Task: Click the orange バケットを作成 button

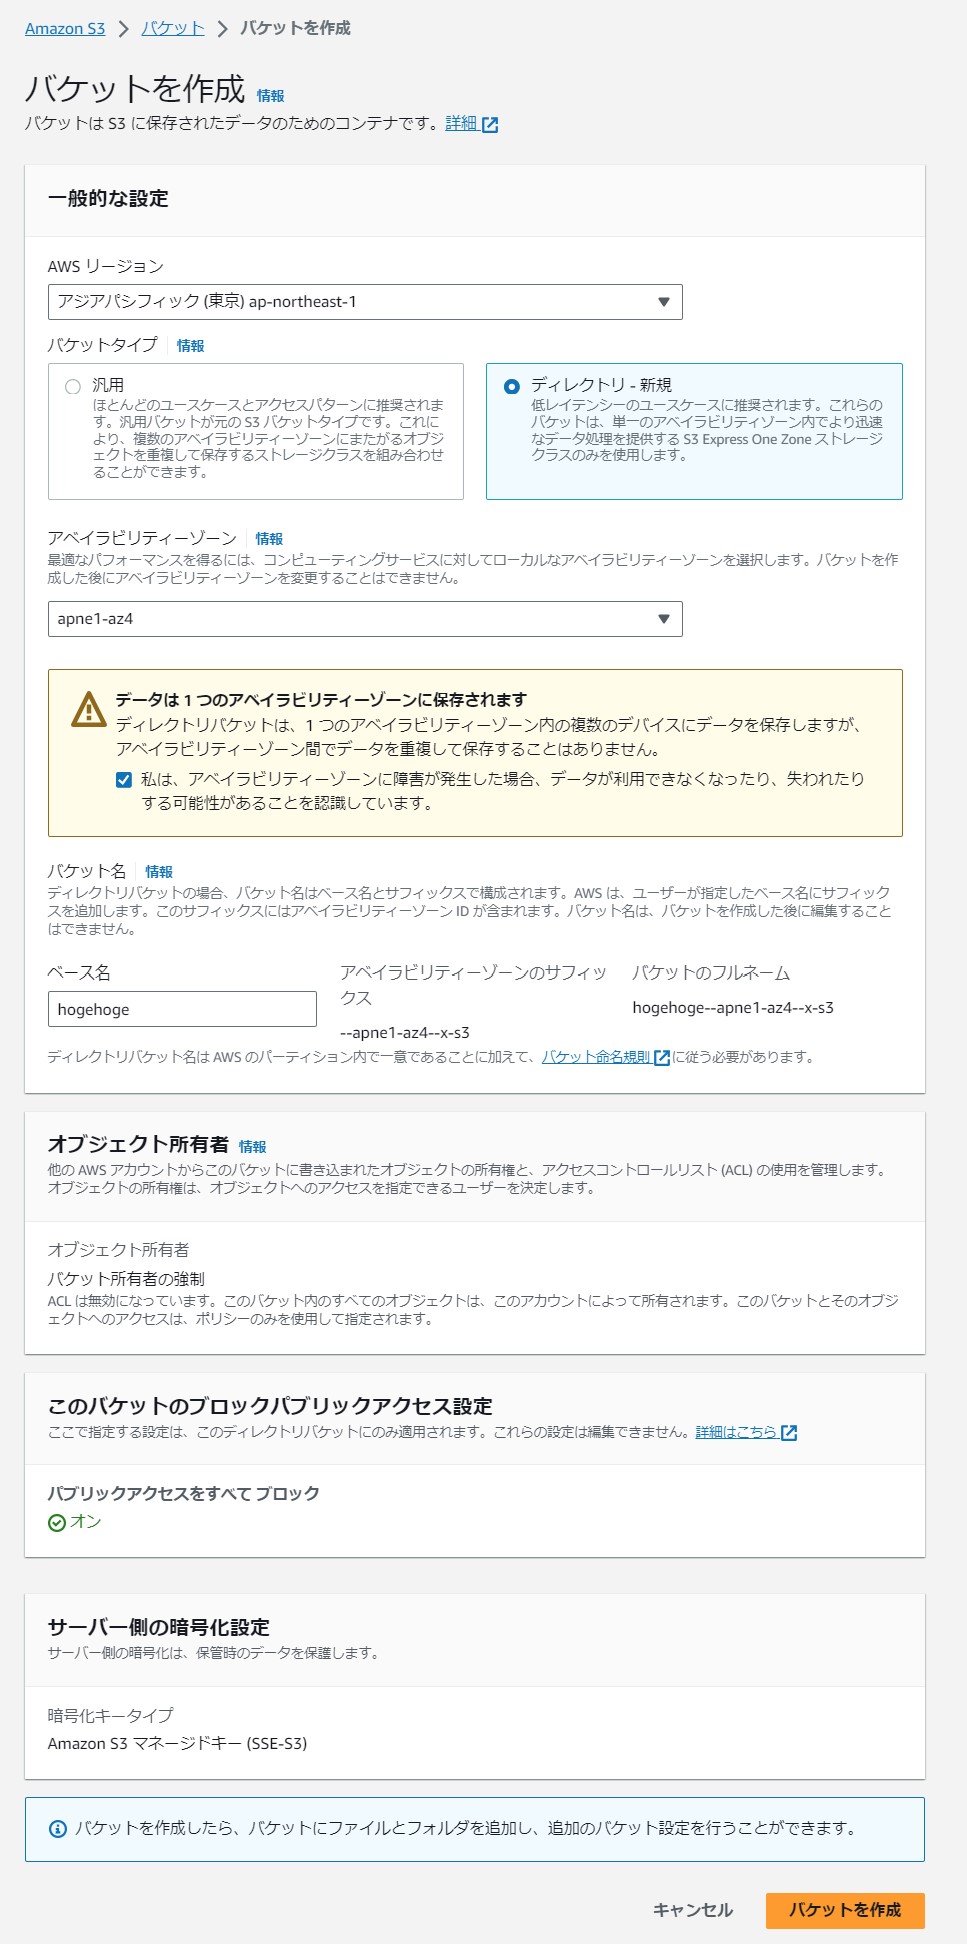Action: (x=845, y=1910)
